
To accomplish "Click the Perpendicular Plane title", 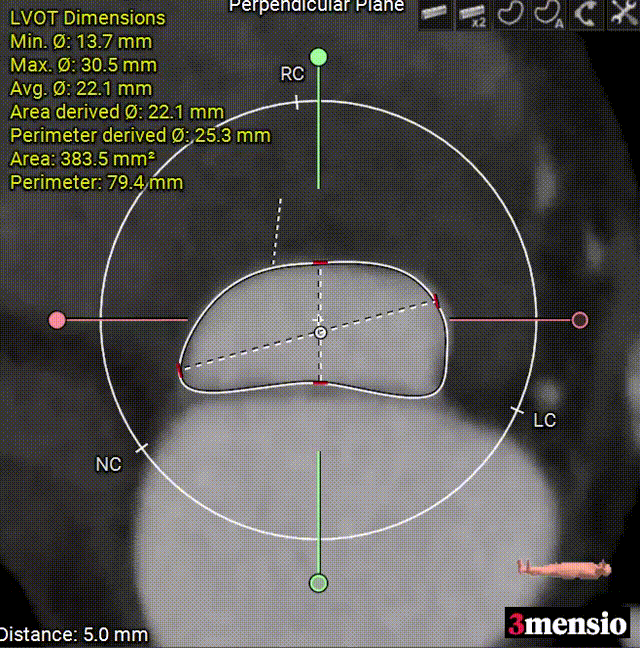I will 316,7.
